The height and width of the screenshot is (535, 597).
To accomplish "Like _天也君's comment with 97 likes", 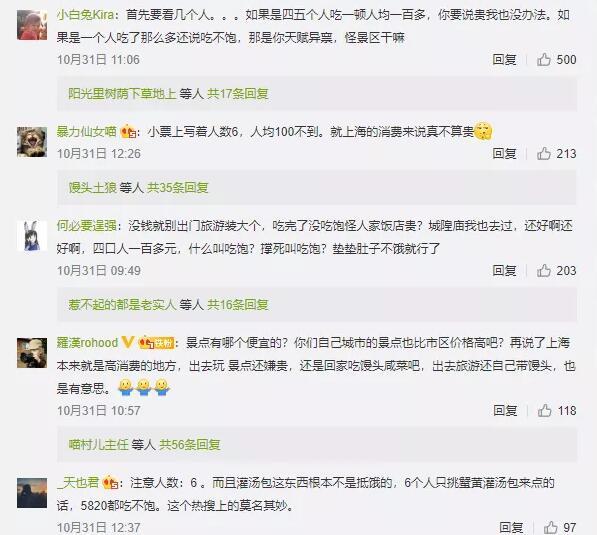I will coord(551,527).
